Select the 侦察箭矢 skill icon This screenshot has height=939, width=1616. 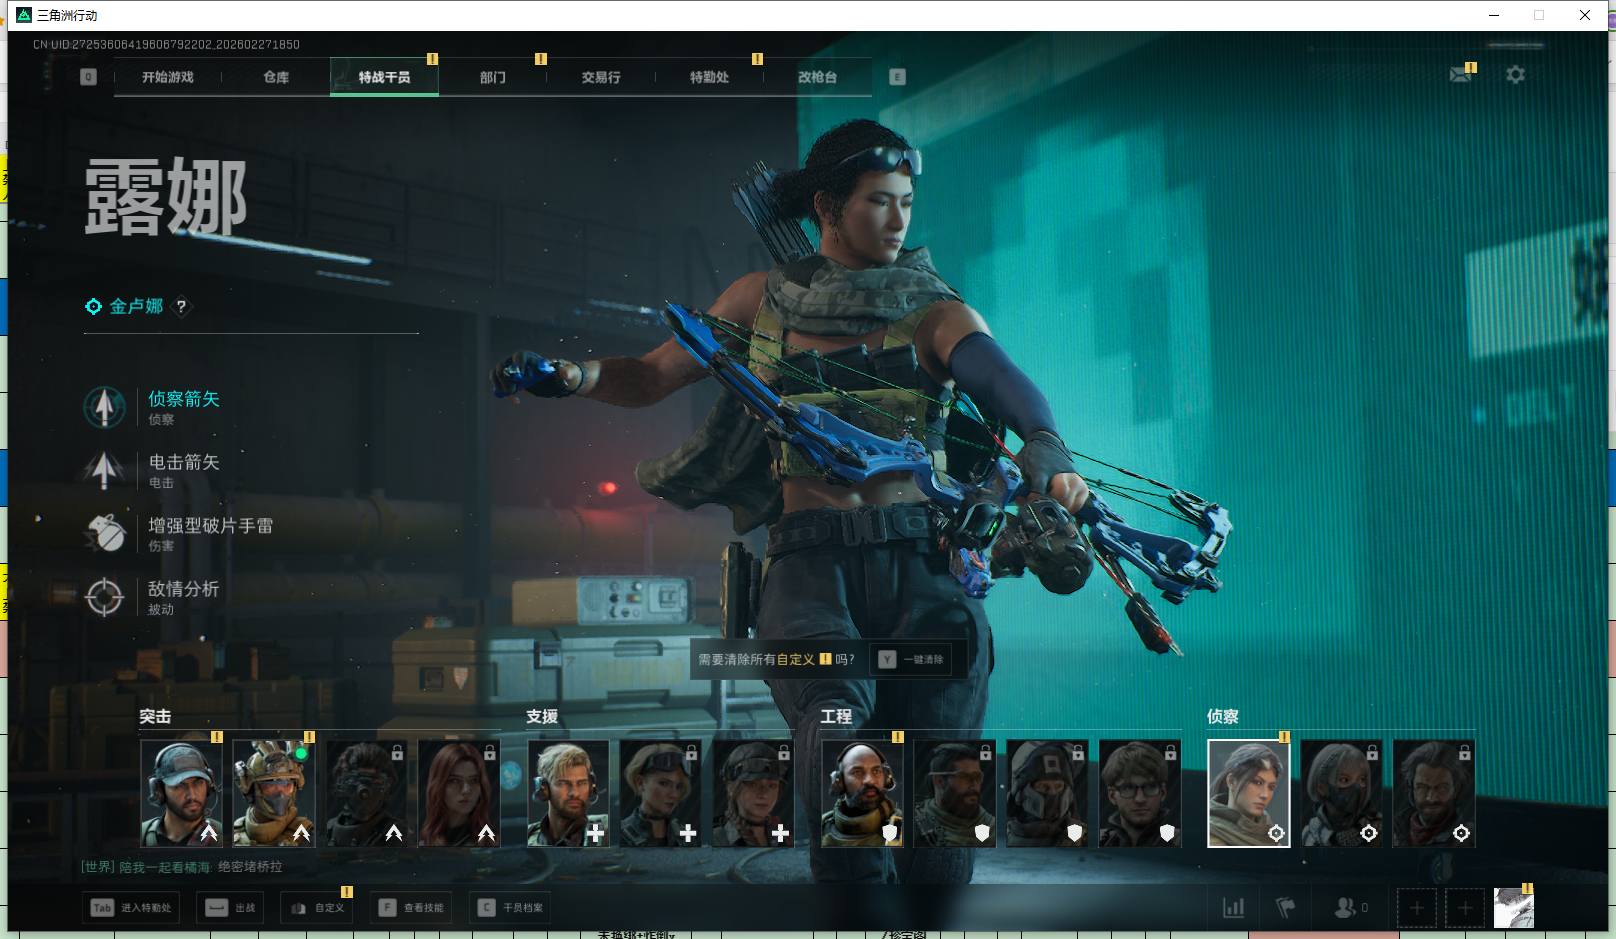pyautogui.click(x=105, y=407)
